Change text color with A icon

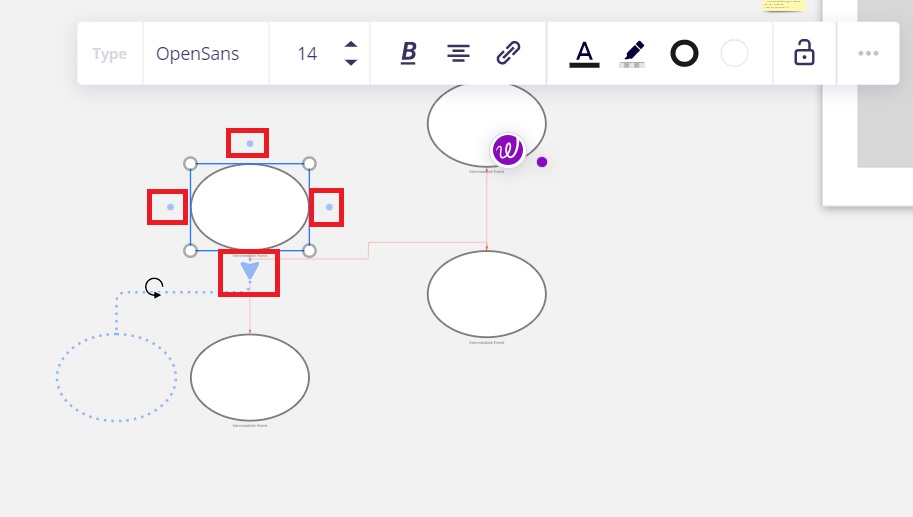pyautogui.click(x=584, y=54)
